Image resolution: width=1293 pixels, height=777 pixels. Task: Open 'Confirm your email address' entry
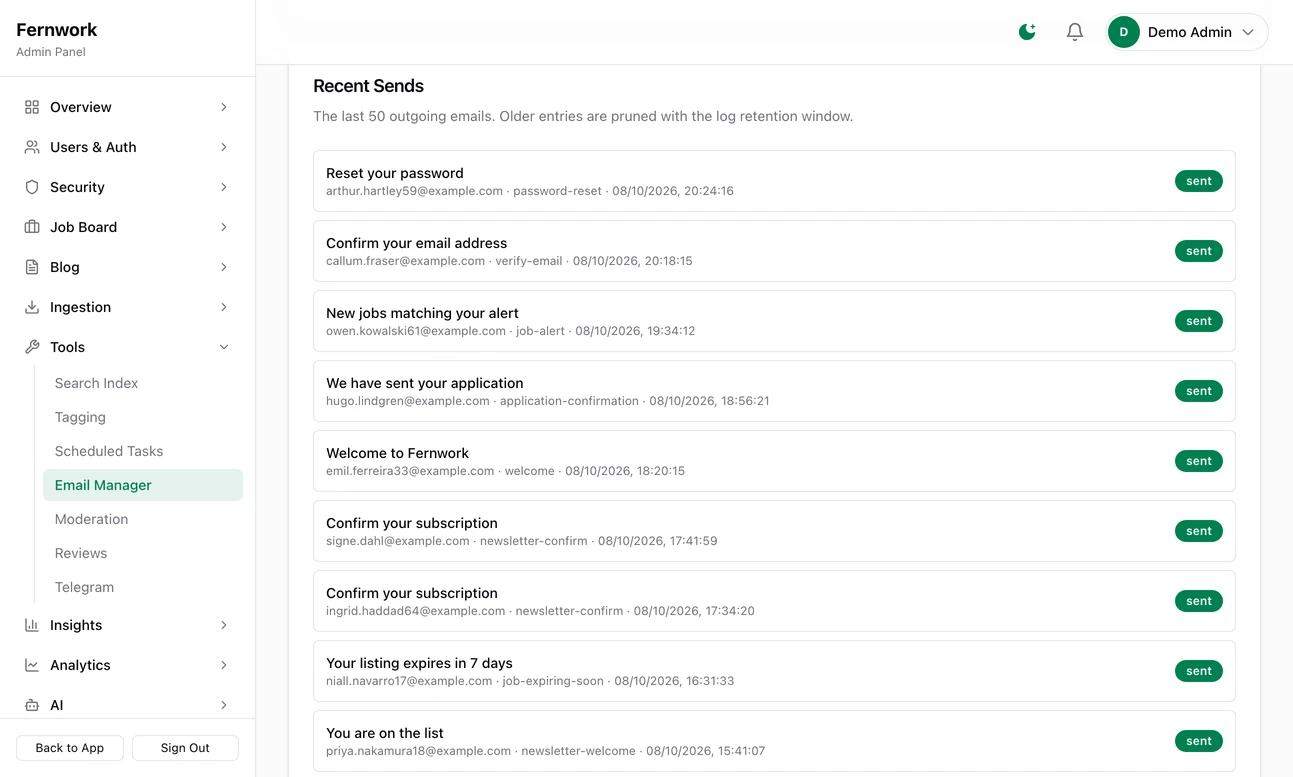[x=774, y=251]
